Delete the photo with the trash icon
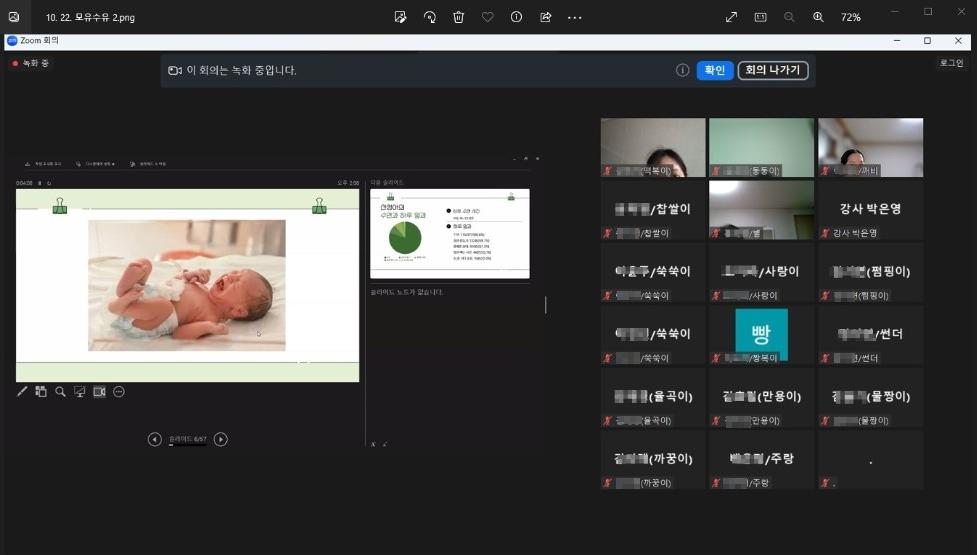This screenshot has height=555, width=977. (x=459, y=17)
